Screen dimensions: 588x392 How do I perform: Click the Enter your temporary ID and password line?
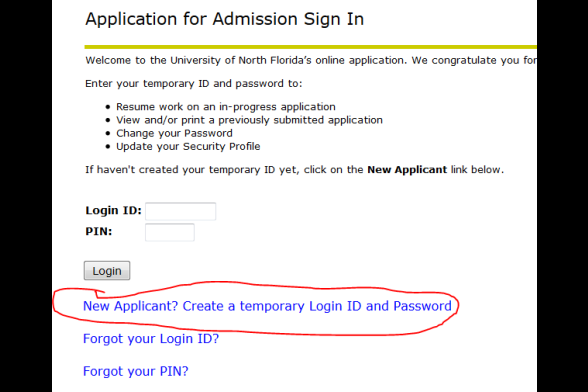click(x=194, y=83)
